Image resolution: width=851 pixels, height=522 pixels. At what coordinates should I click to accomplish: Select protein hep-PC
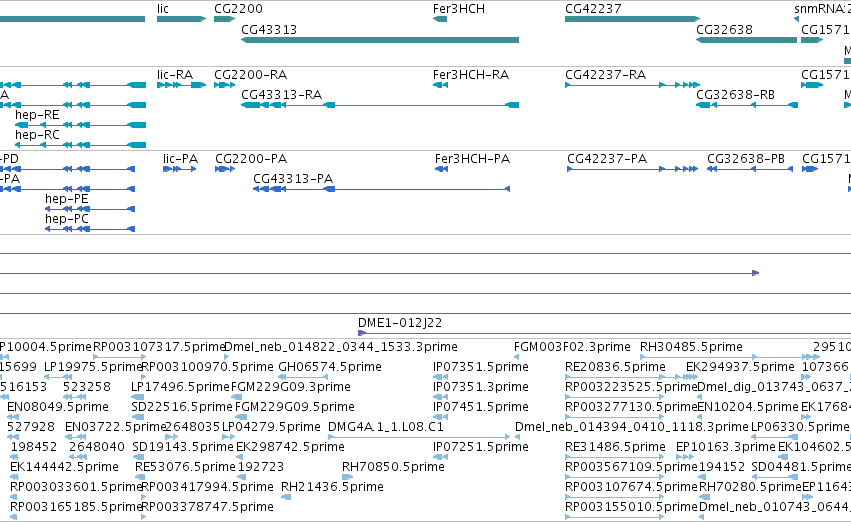(x=90, y=229)
